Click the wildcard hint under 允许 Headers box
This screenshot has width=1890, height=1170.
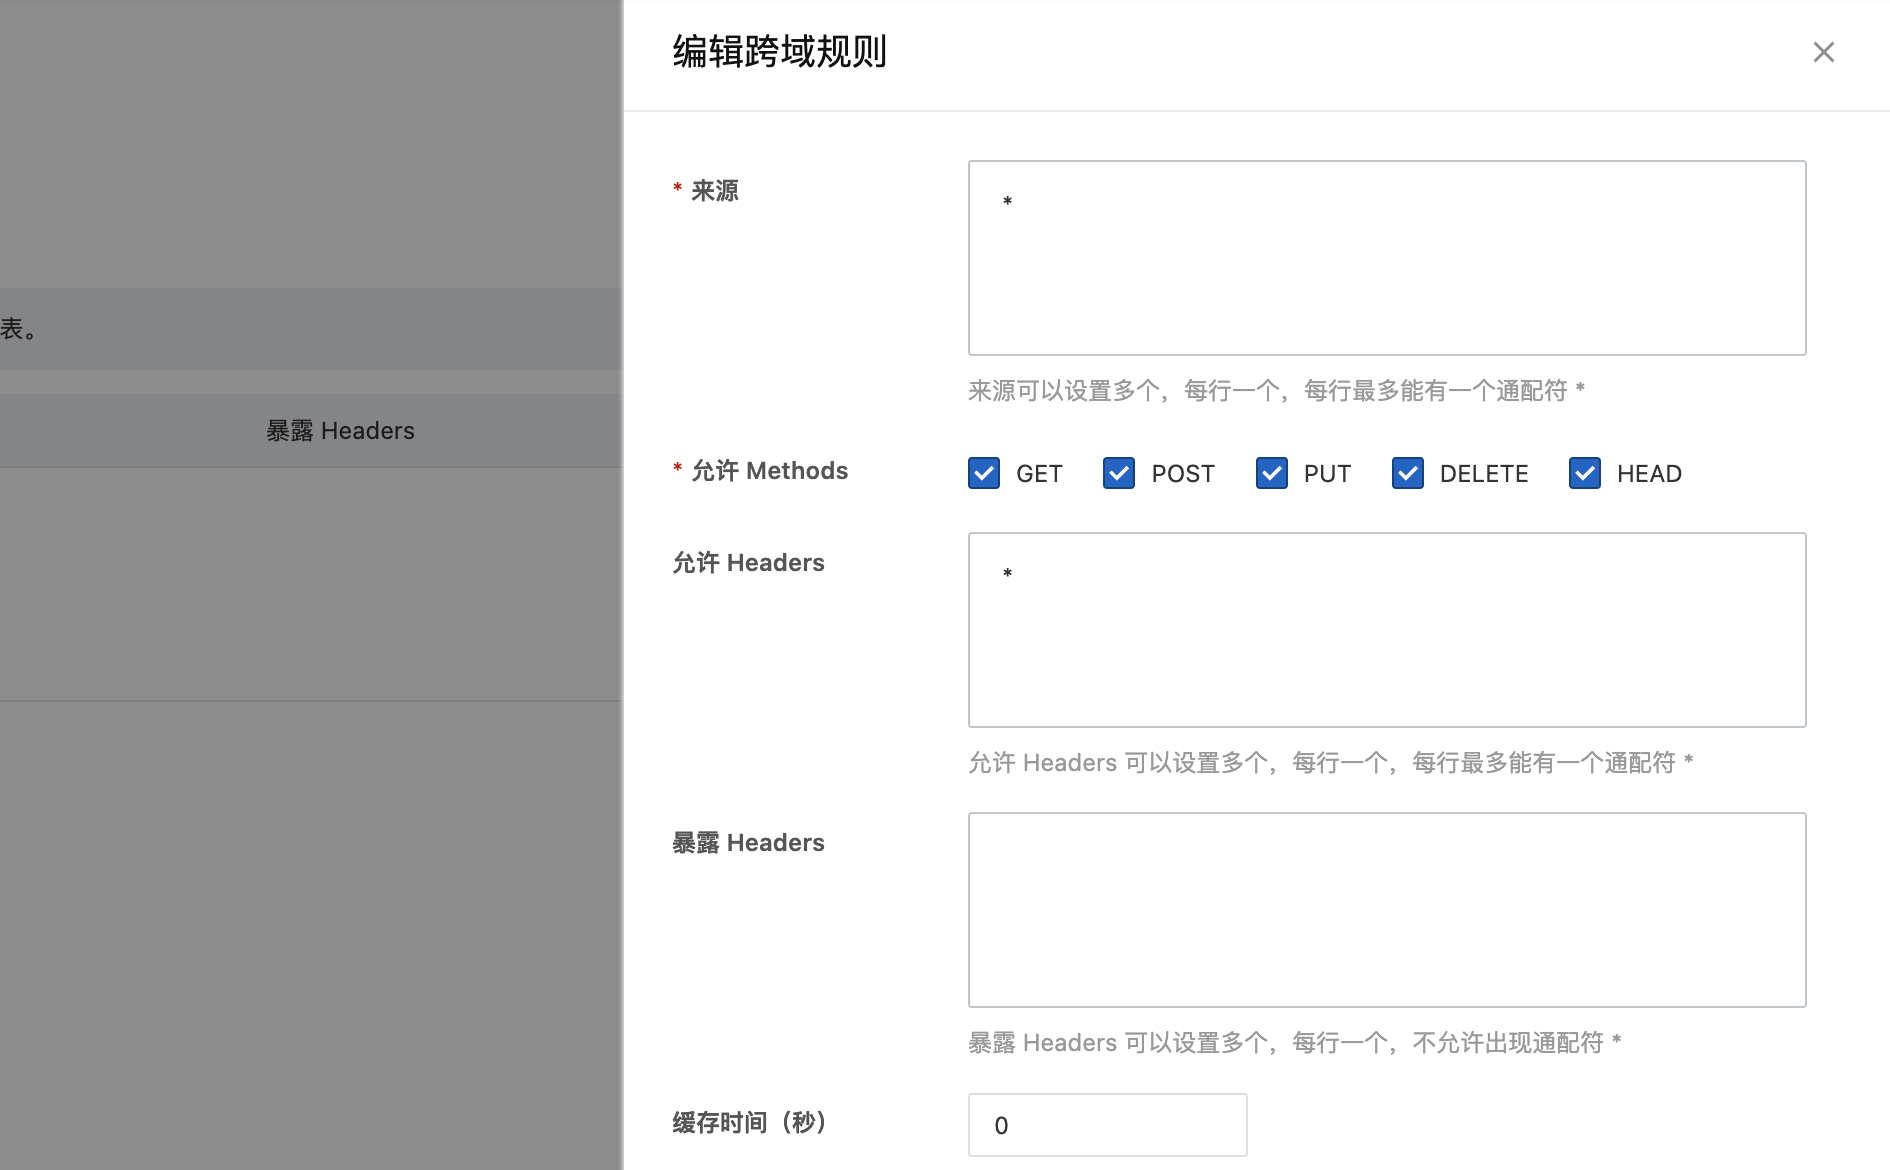pyautogui.click(x=1330, y=763)
